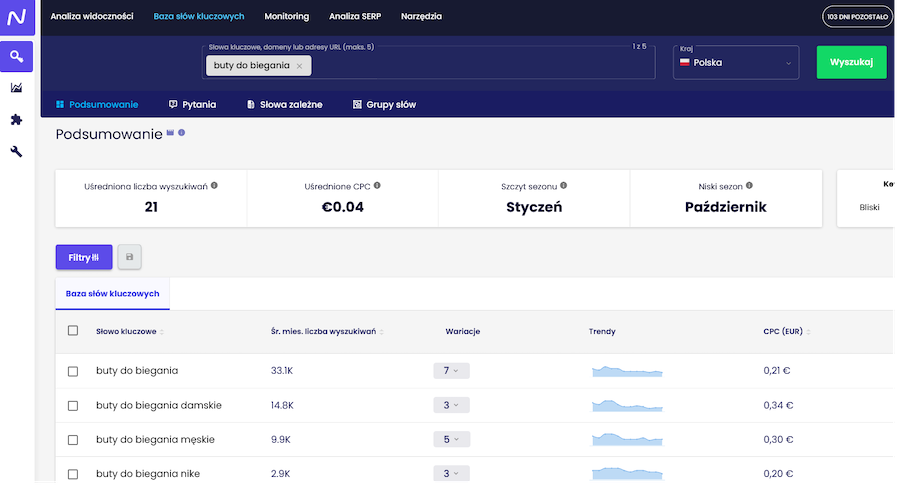Show info icon next to Niski sezon
The image size is (900, 486).
[749, 185]
